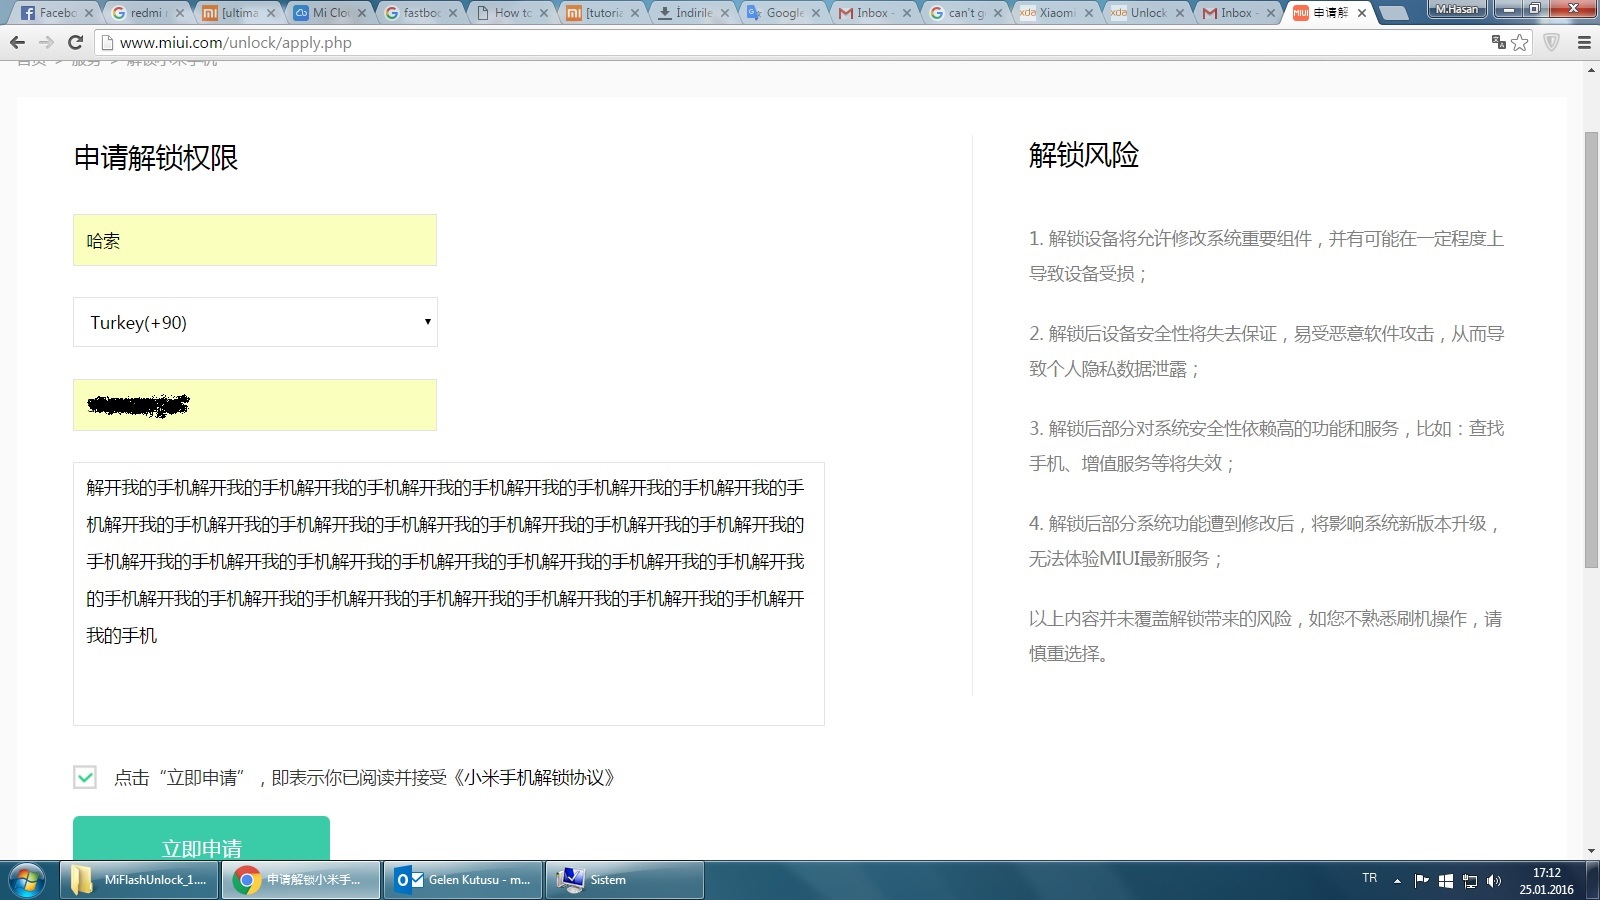Click the address bar URL field

pyautogui.click(x=790, y=42)
